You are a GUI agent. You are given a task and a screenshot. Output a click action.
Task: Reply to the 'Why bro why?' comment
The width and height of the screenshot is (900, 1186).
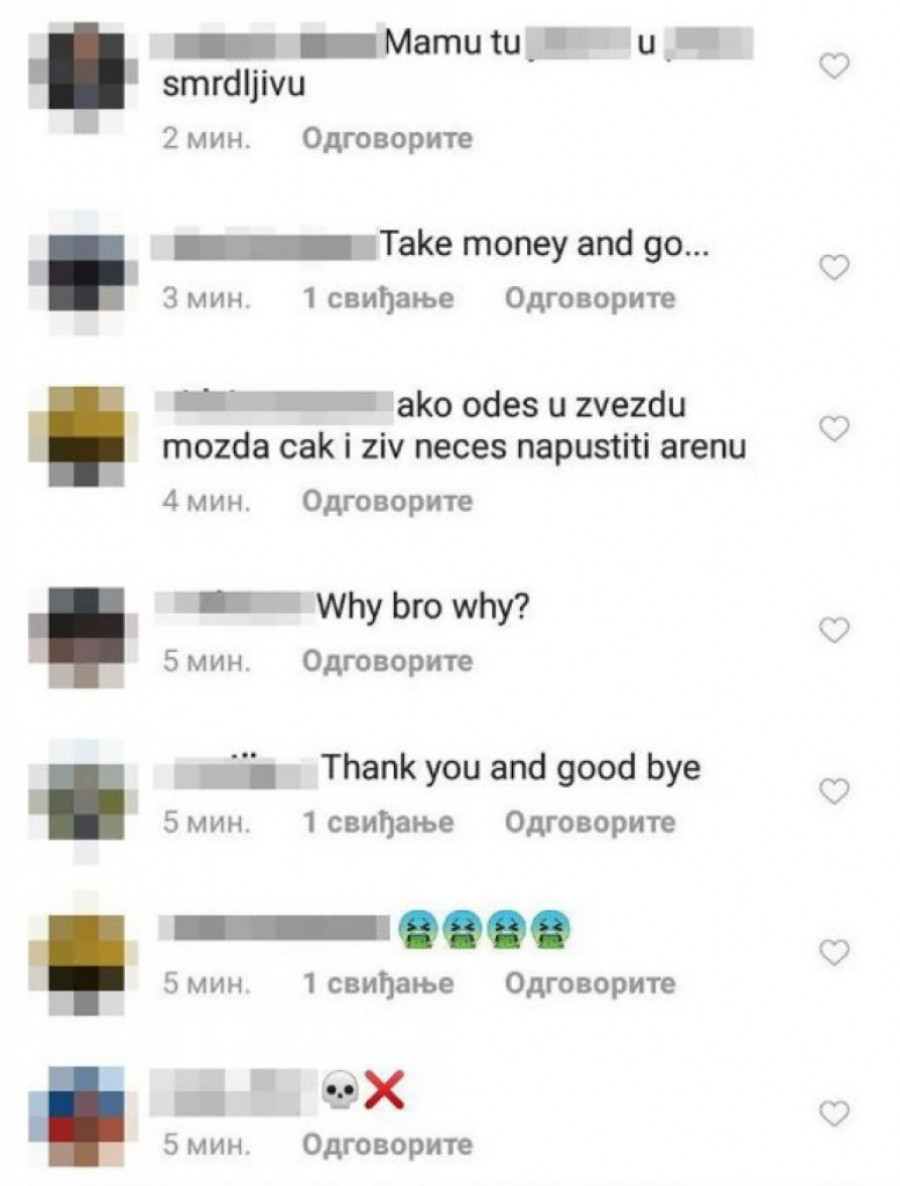coord(387,661)
